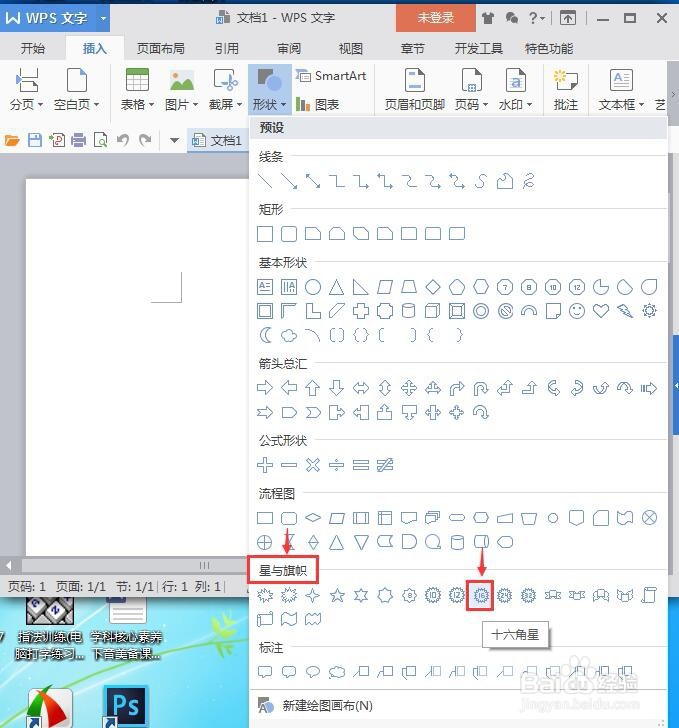The height and width of the screenshot is (728, 679).
Task: Select the rounded rectangle shape
Action: [289, 234]
